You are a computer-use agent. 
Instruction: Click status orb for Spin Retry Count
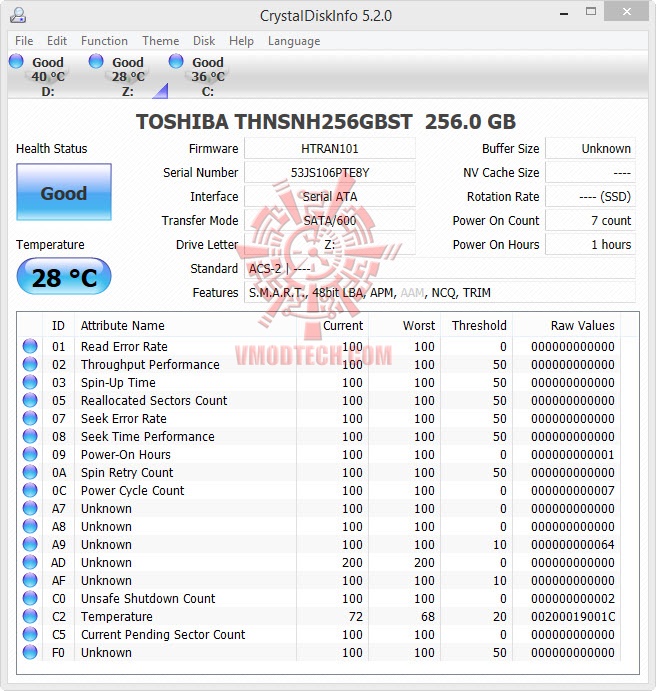(x=30, y=472)
